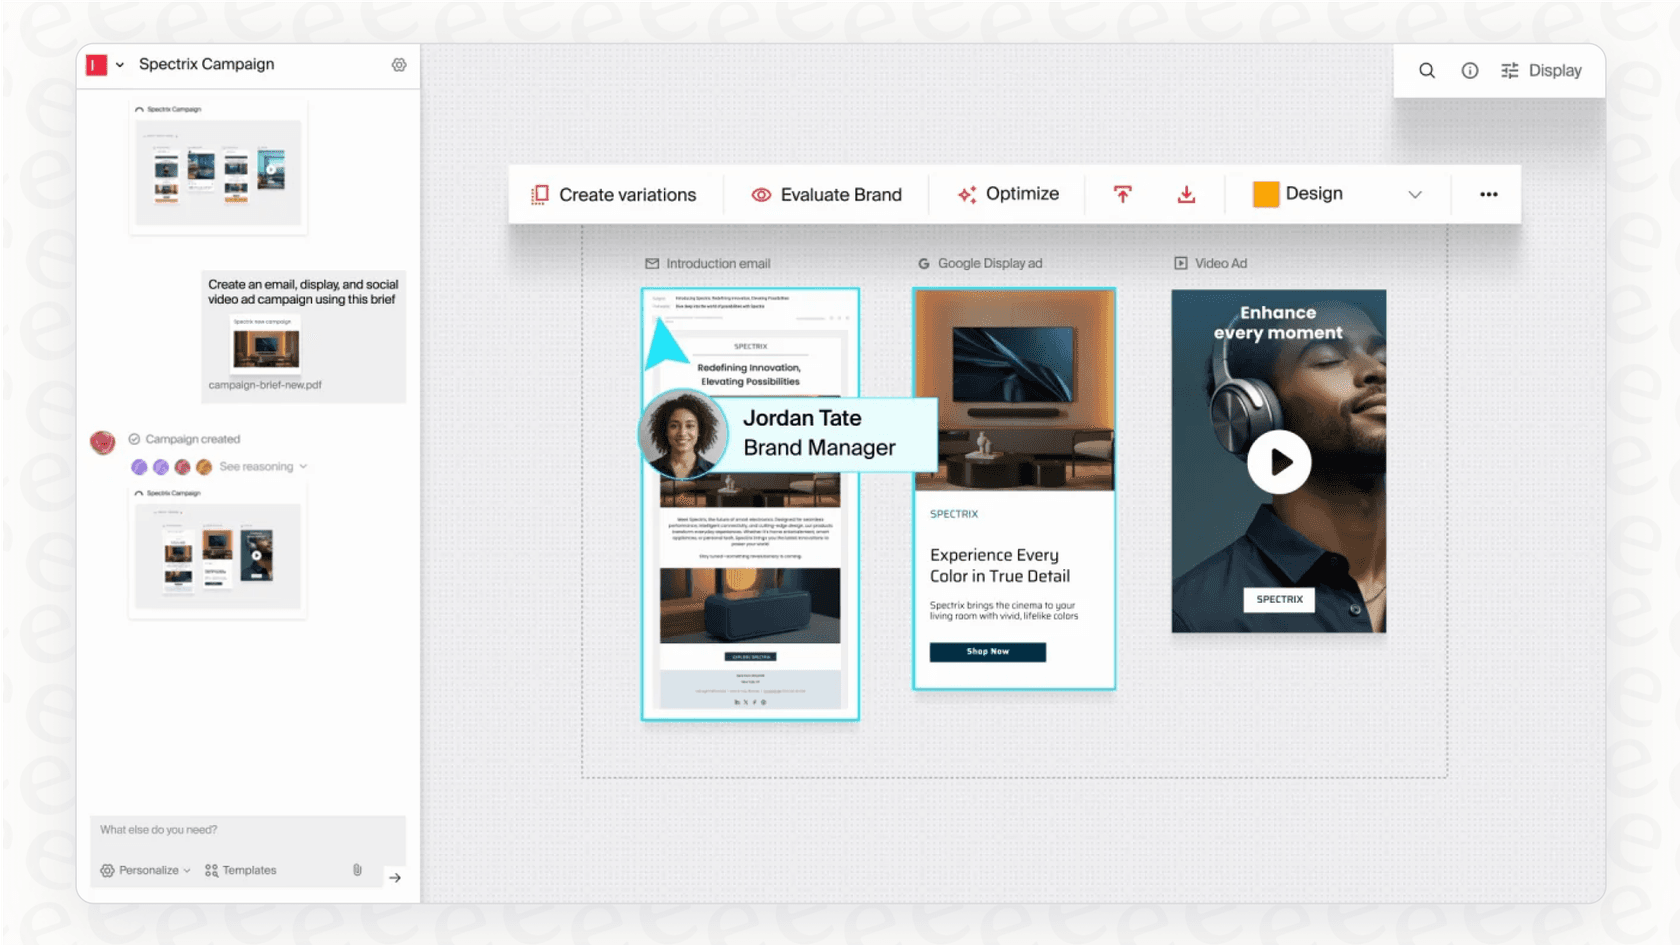This screenshot has width=1680, height=945.
Task: Play the Enhance every moment video ad
Action: coord(1279,461)
